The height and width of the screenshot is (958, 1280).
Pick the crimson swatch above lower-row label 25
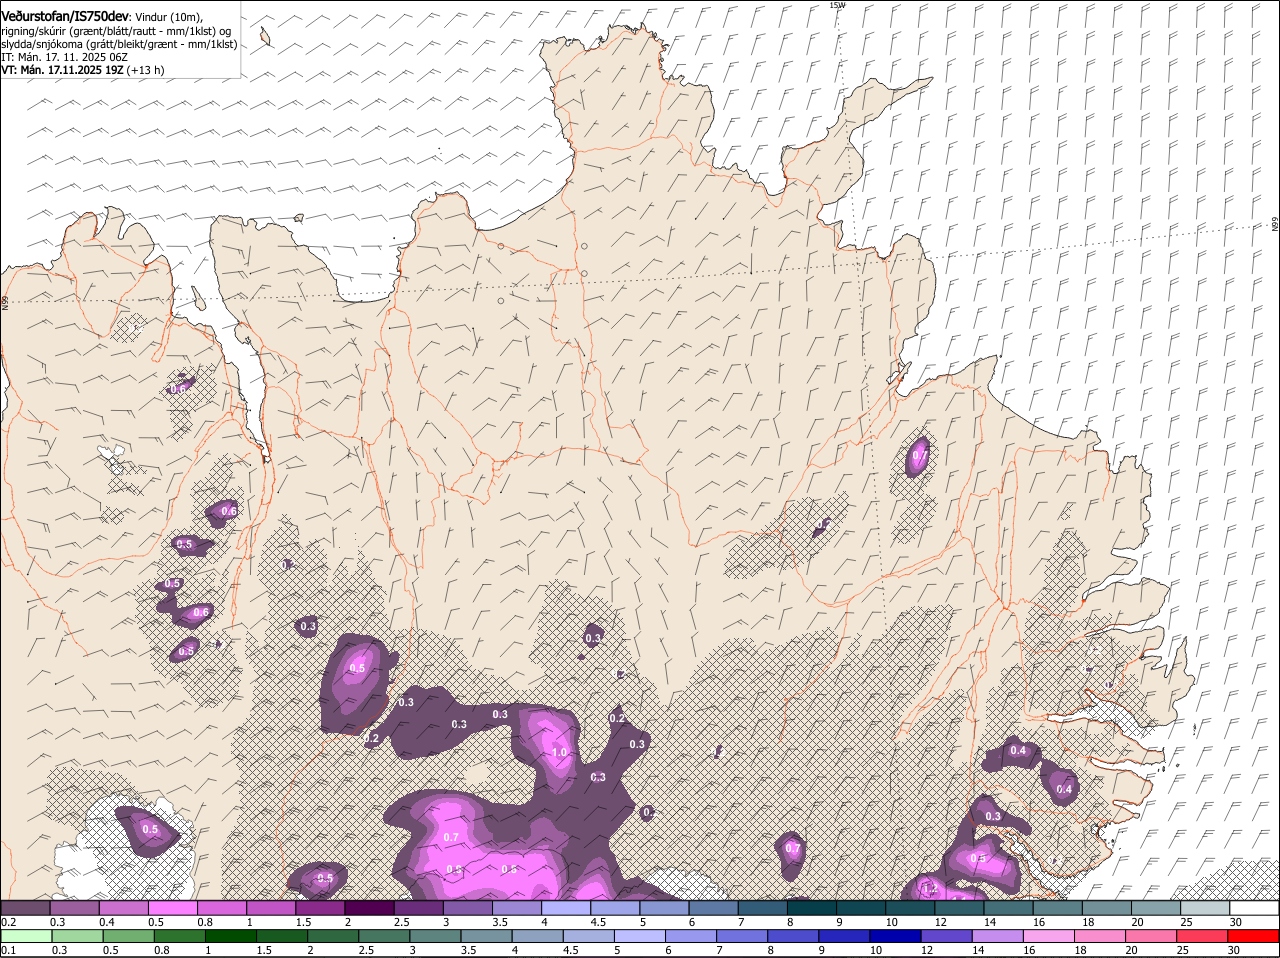(x=1202, y=936)
